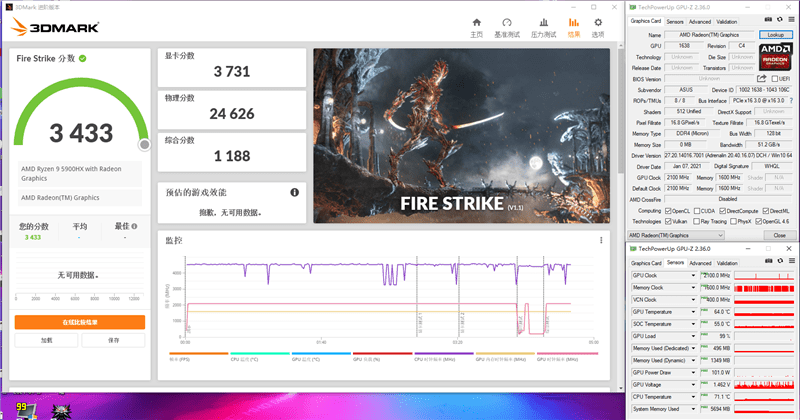Expand the SOC Temperature sensor dropdown
Image resolution: width=800 pixels, height=420 pixels.
tap(693, 324)
